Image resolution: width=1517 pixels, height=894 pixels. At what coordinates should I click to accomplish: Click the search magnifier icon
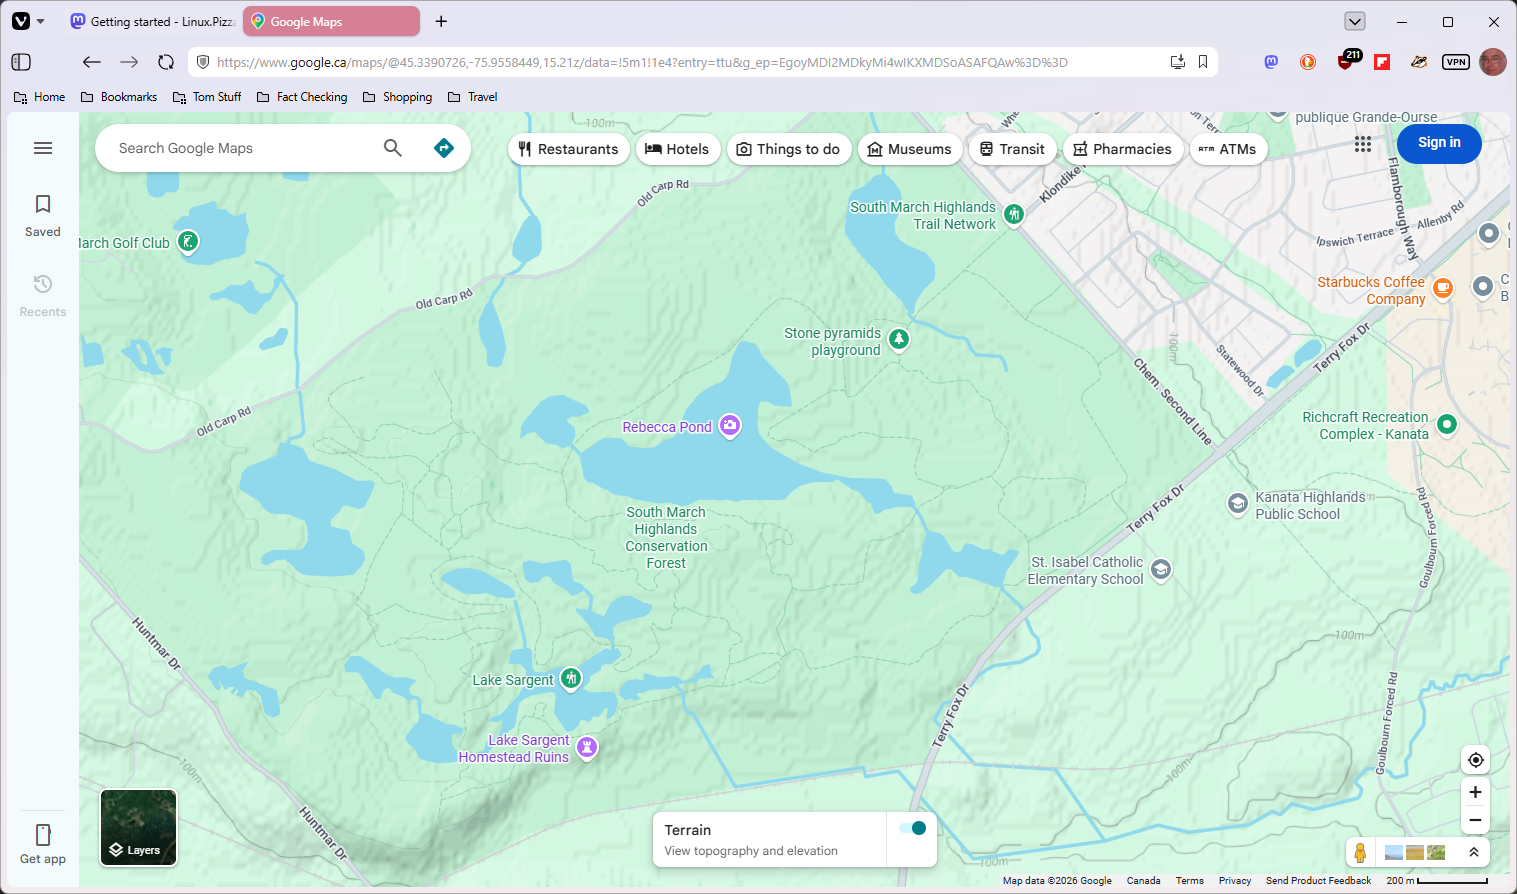pos(393,148)
